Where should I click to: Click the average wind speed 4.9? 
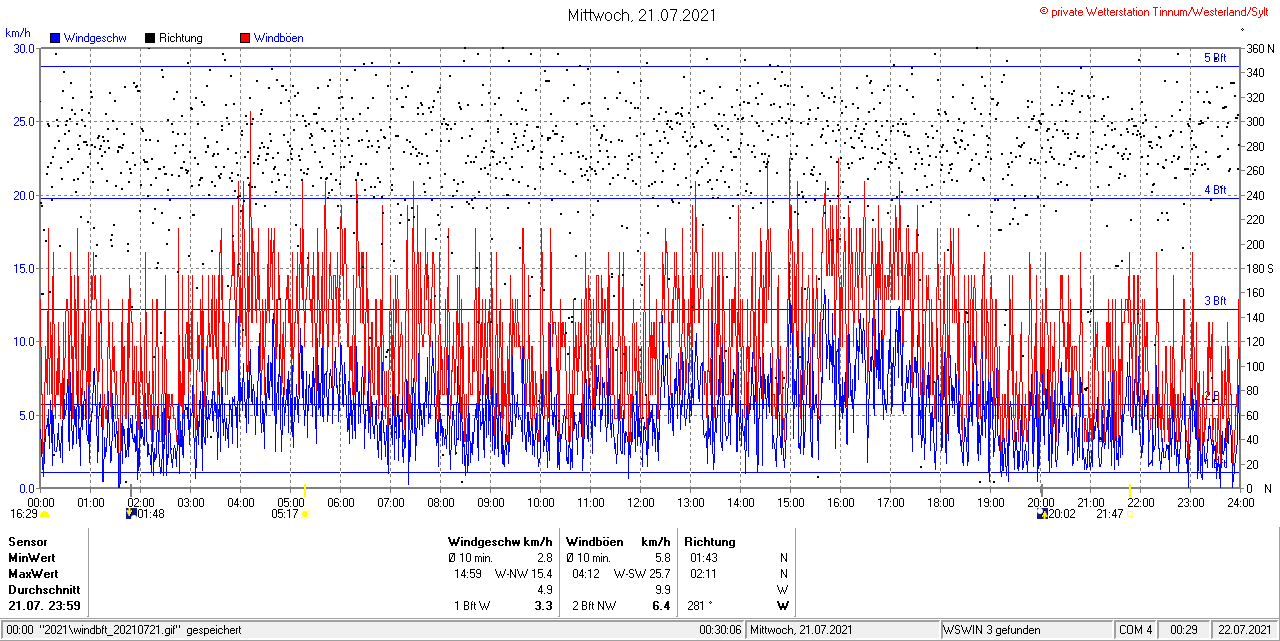click(545, 590)
